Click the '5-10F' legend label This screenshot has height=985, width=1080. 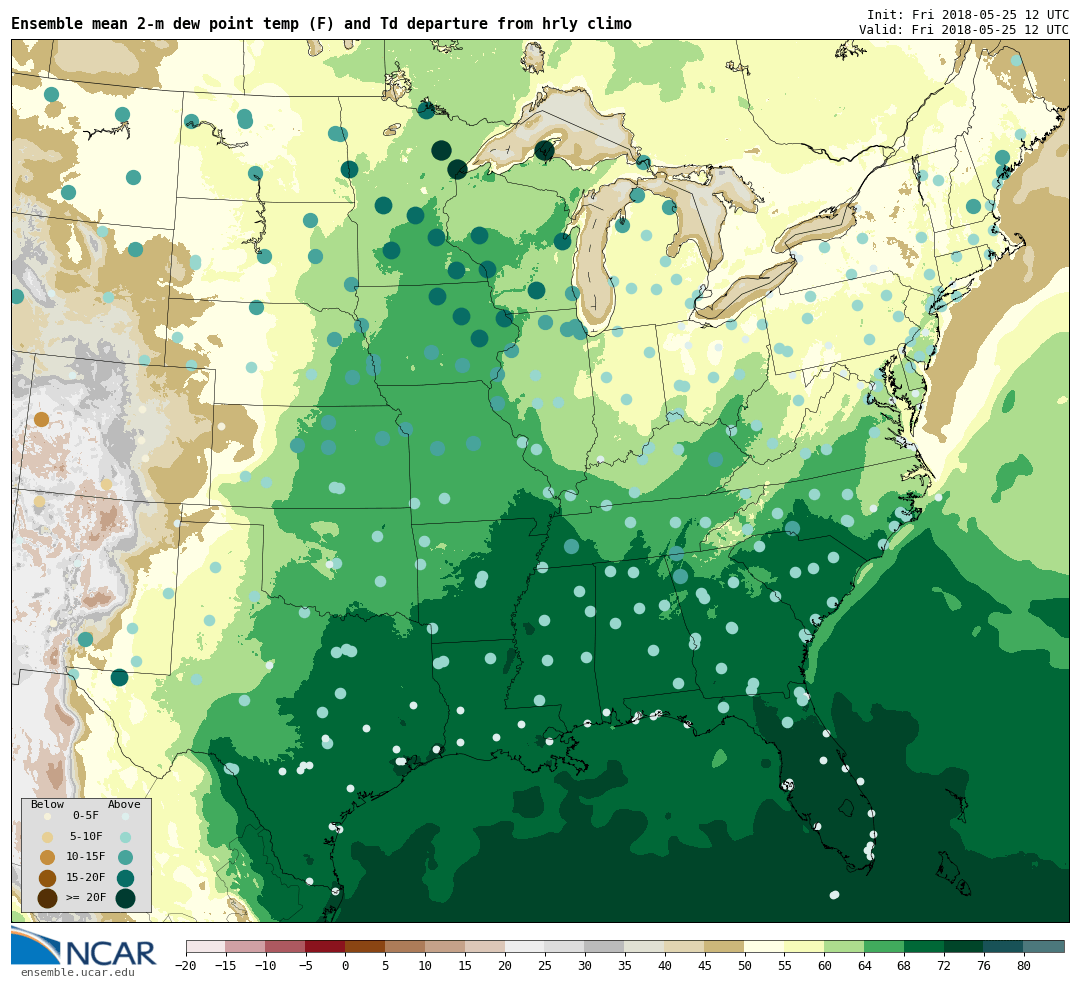86,836
